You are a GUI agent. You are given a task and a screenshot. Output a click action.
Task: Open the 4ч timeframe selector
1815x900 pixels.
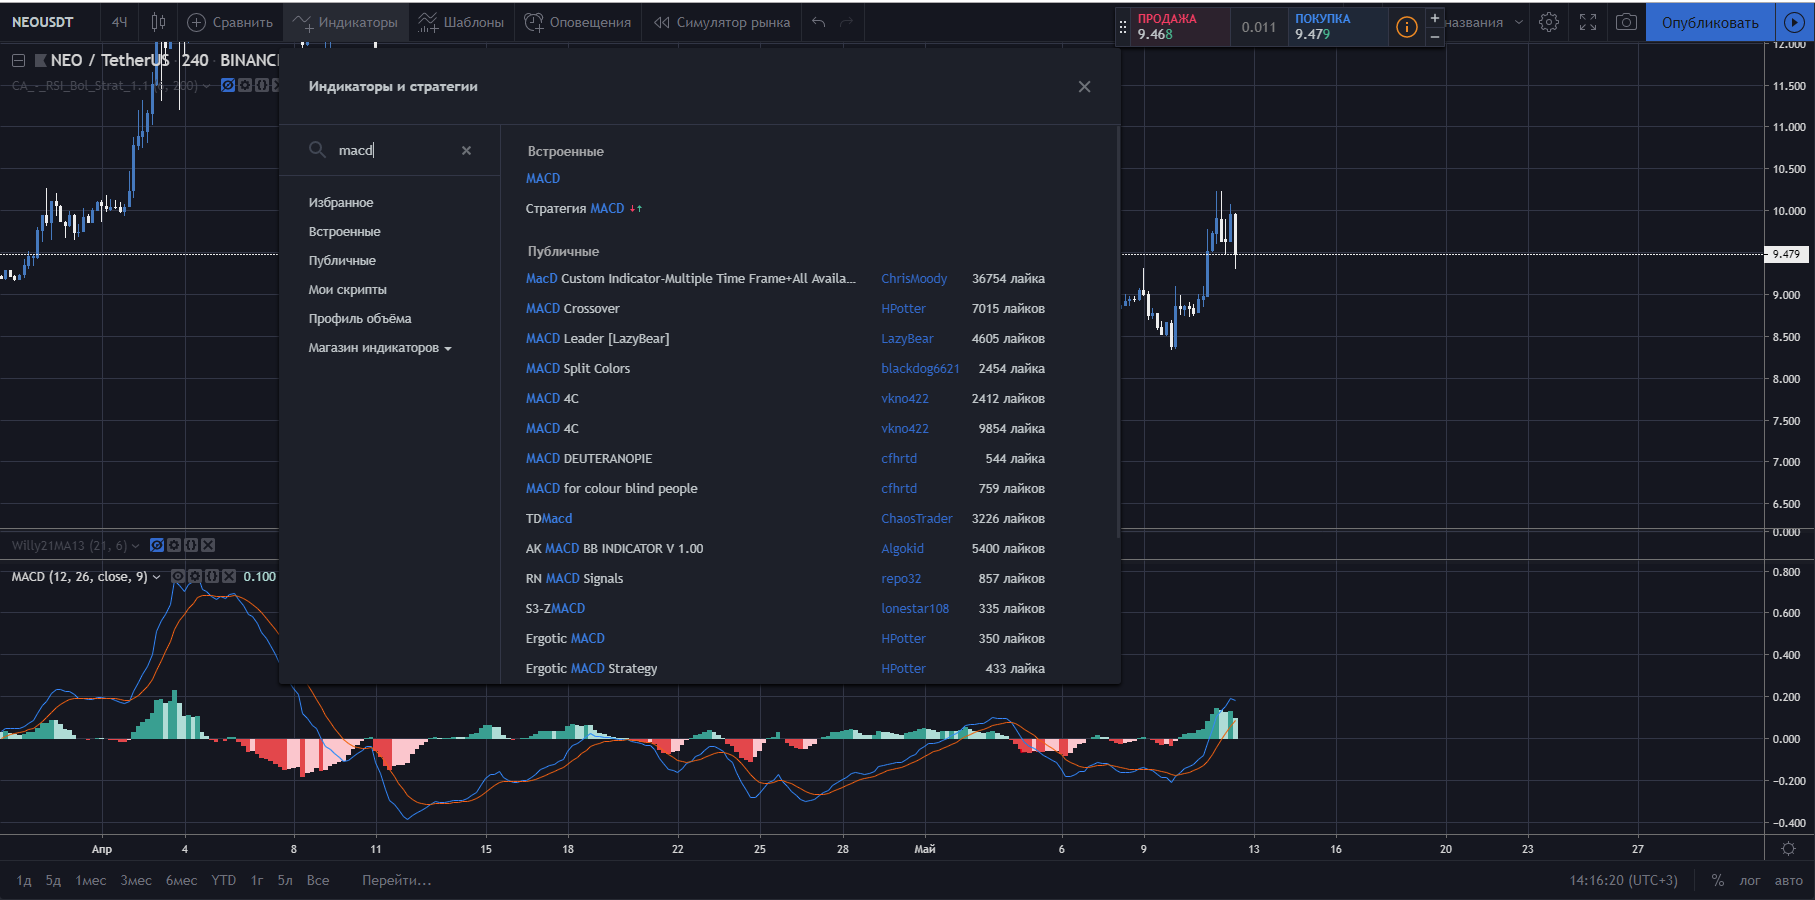tap(120, 22)
